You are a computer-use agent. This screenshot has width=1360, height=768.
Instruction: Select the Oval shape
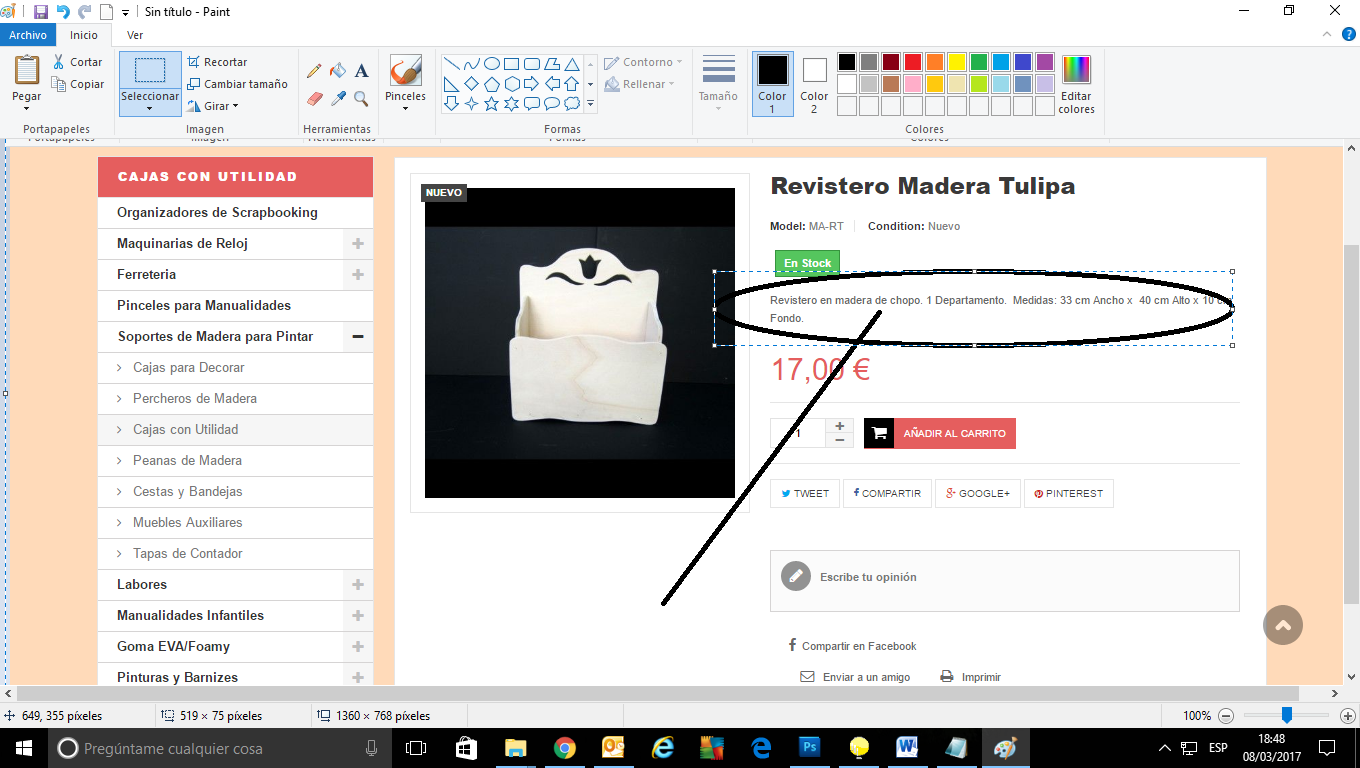pyautogui.click(x=491, y=63)
